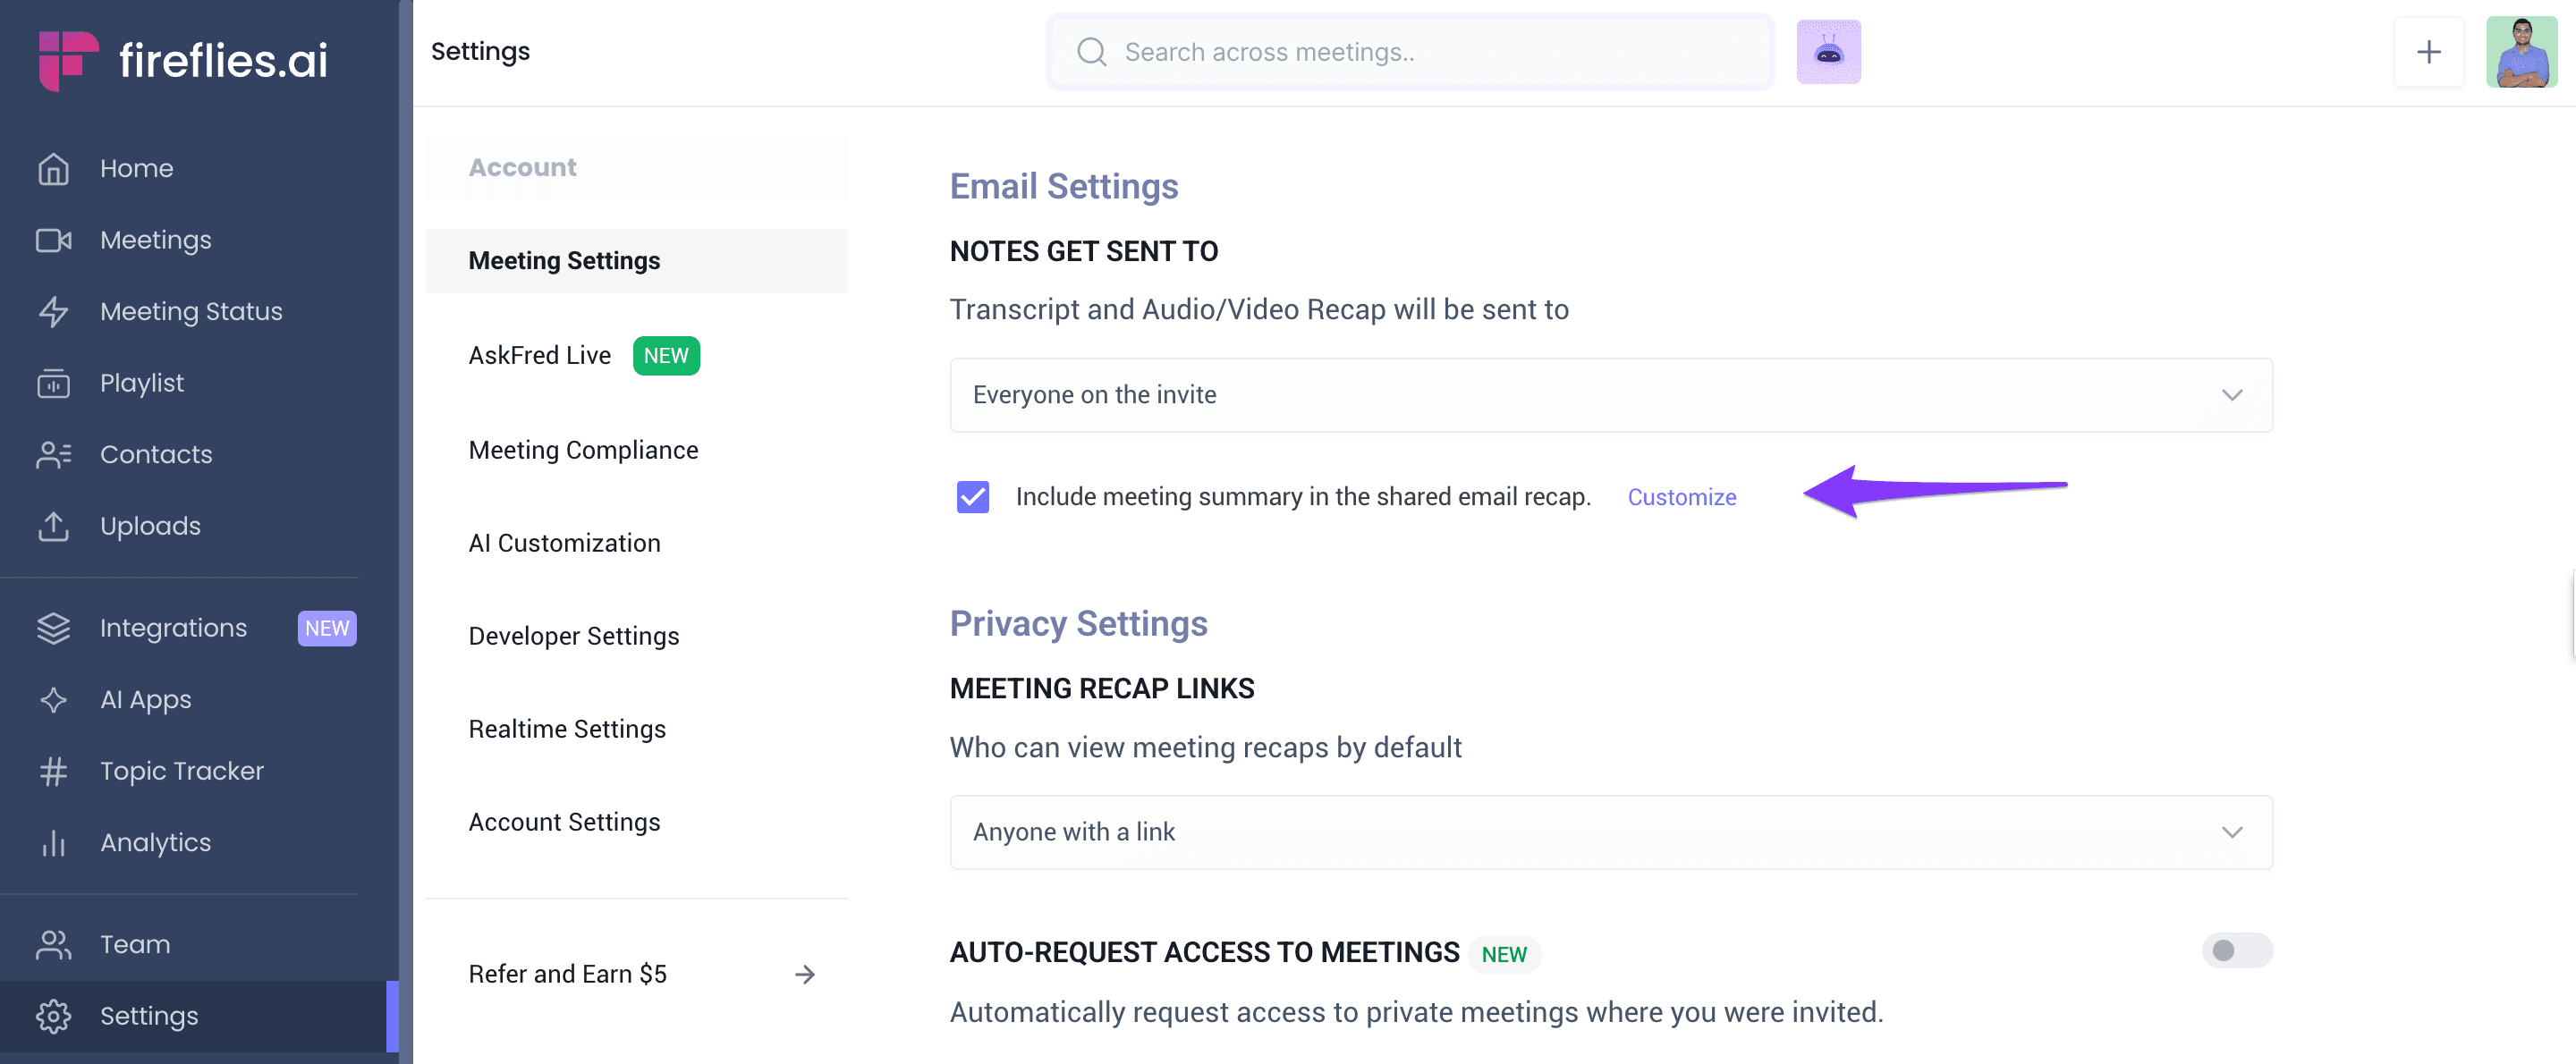Open Topic Tracker page

pyautogui.click(x=182, y=771)
